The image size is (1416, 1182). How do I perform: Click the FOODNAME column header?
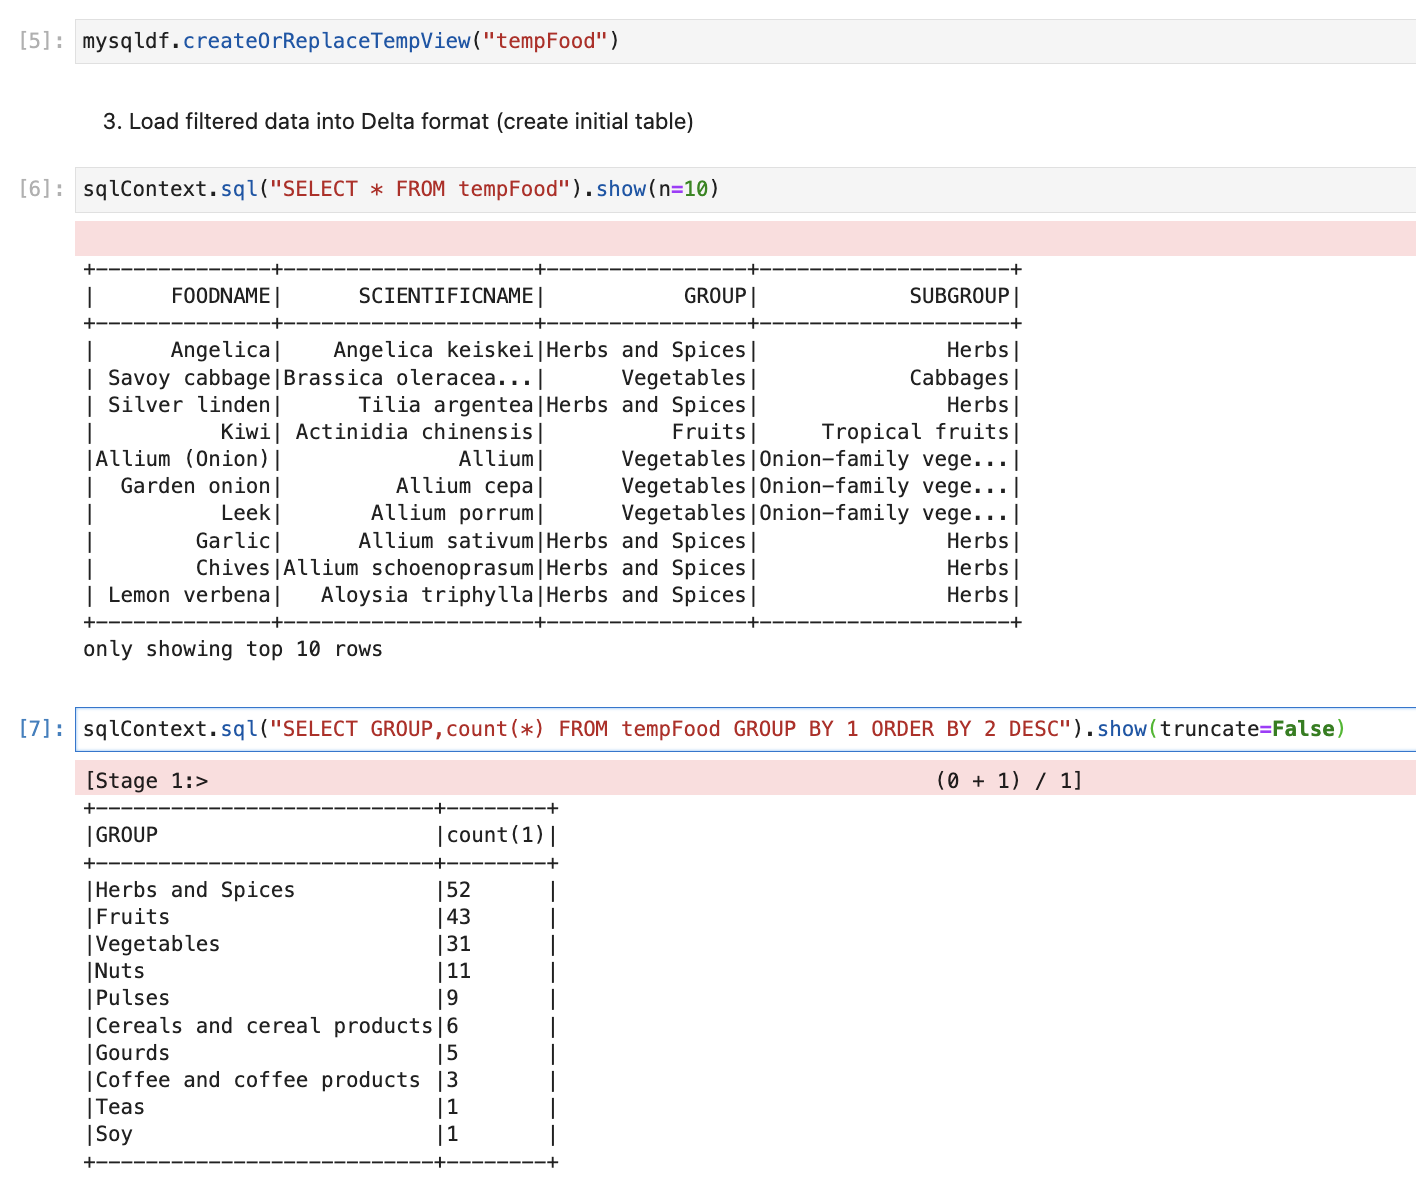tap(220, 296)
